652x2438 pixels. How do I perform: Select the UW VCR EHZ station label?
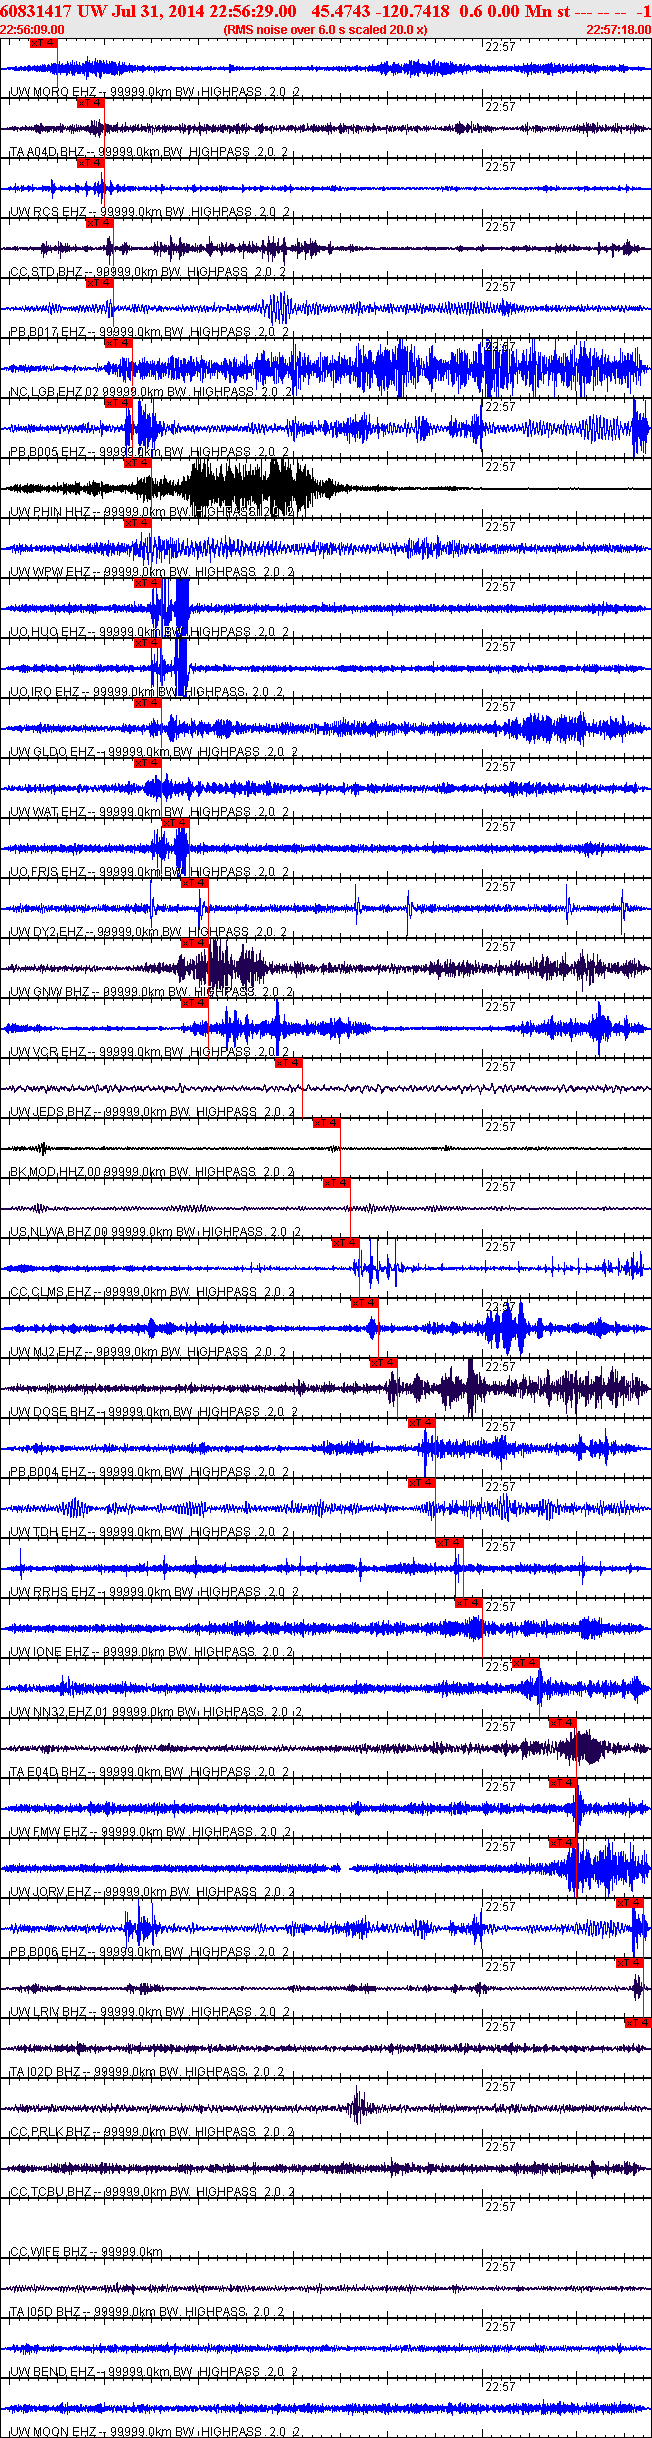(48, 1052)
